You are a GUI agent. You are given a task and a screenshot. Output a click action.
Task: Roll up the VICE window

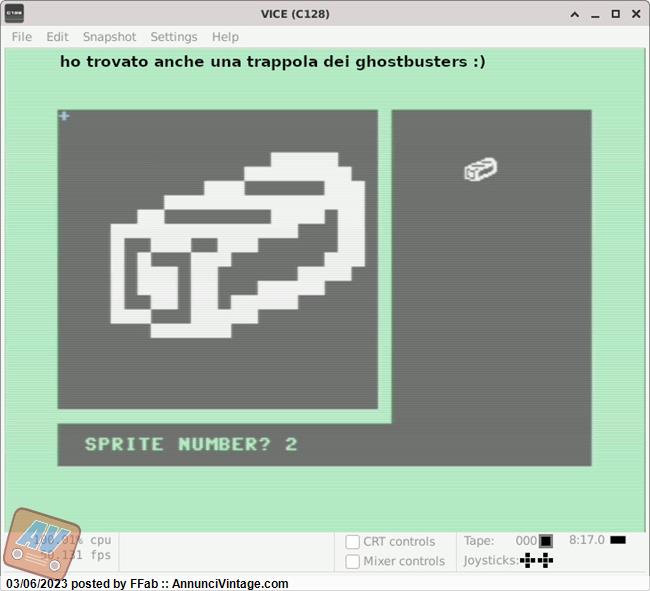[575, 14]
